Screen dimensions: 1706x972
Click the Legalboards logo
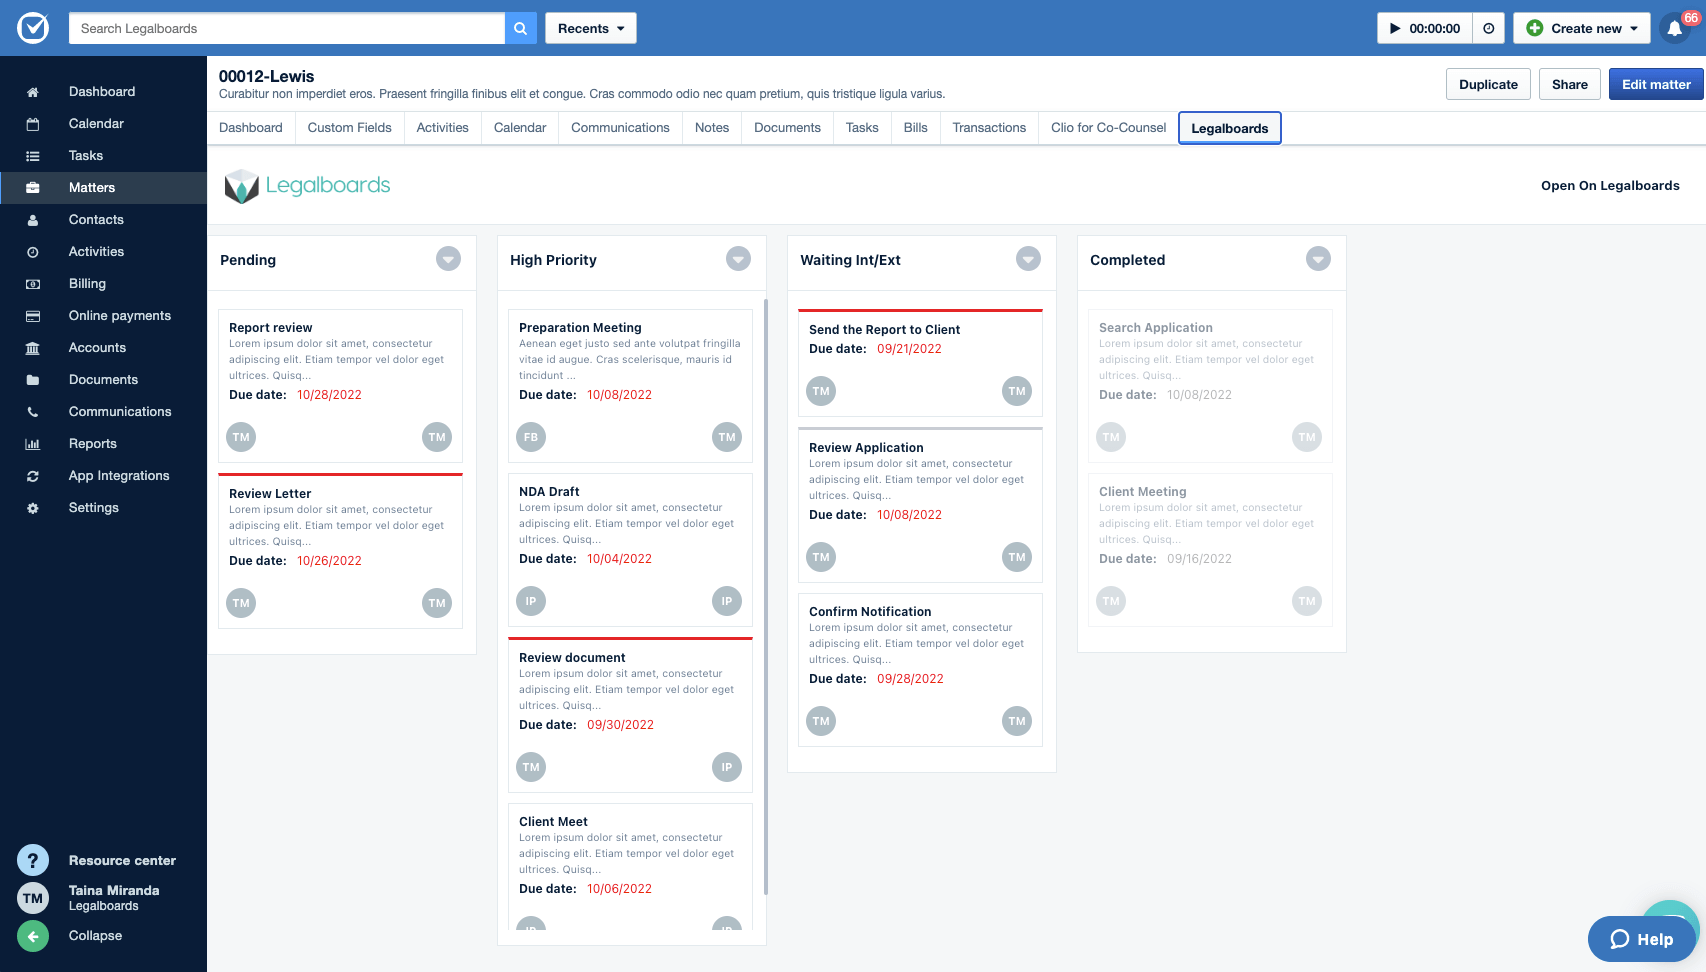307,186
